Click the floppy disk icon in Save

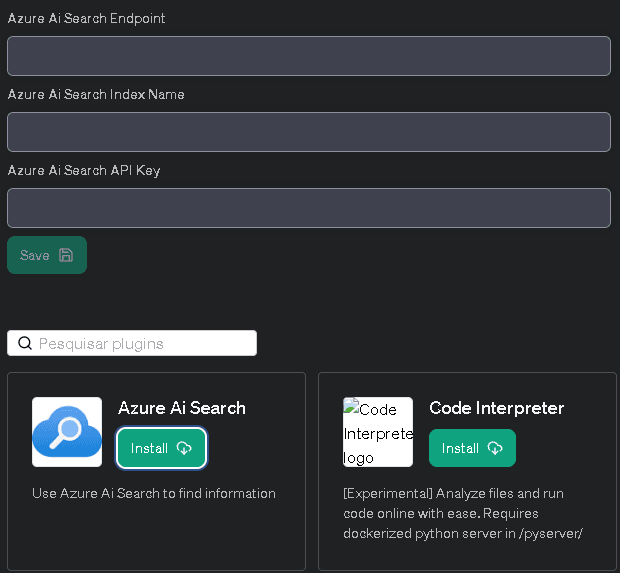66,255
